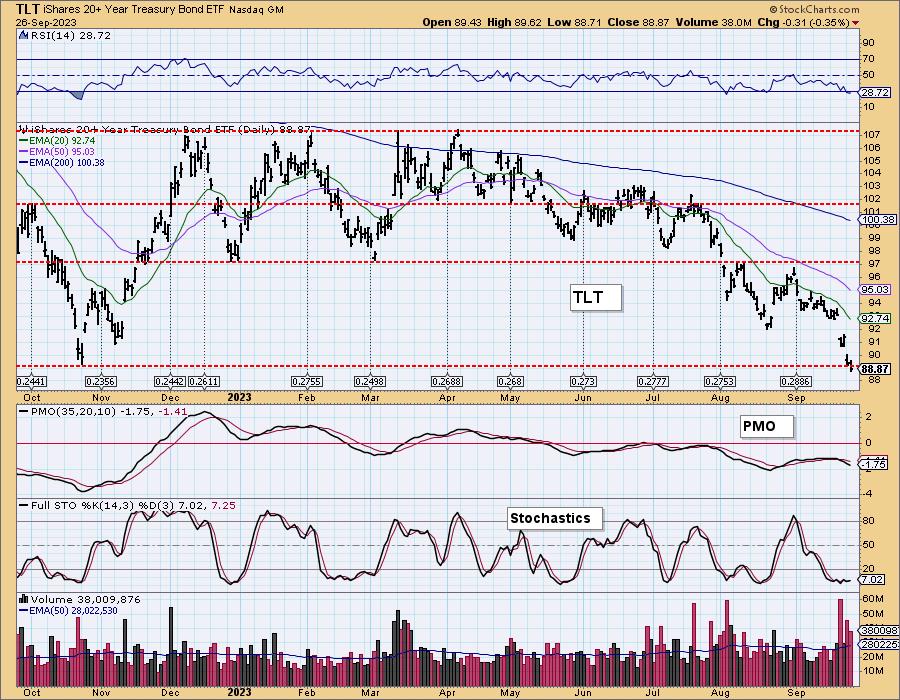Click the High 89.62 header value

[515, 22]
